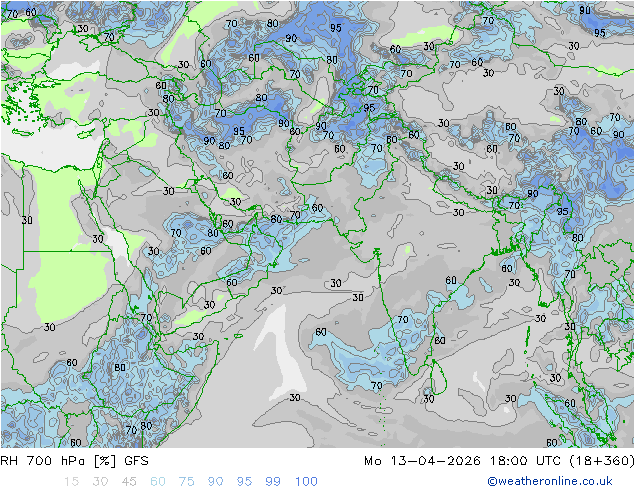
Task: Pick the 95 value in the legend scale
Action: pos(244,482)
